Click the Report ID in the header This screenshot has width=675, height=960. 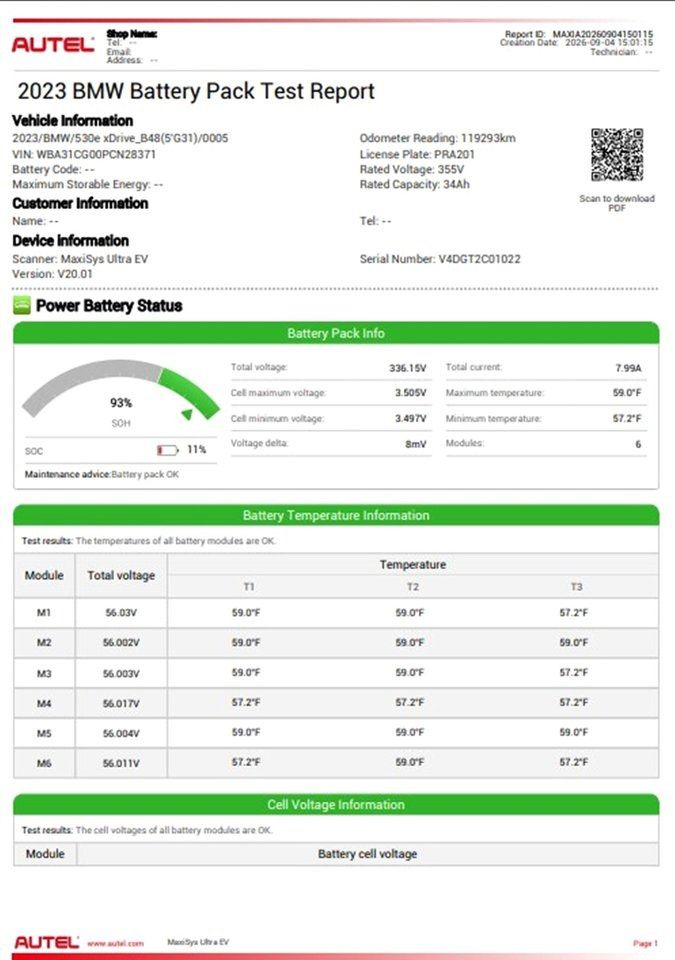coord(579,34)
